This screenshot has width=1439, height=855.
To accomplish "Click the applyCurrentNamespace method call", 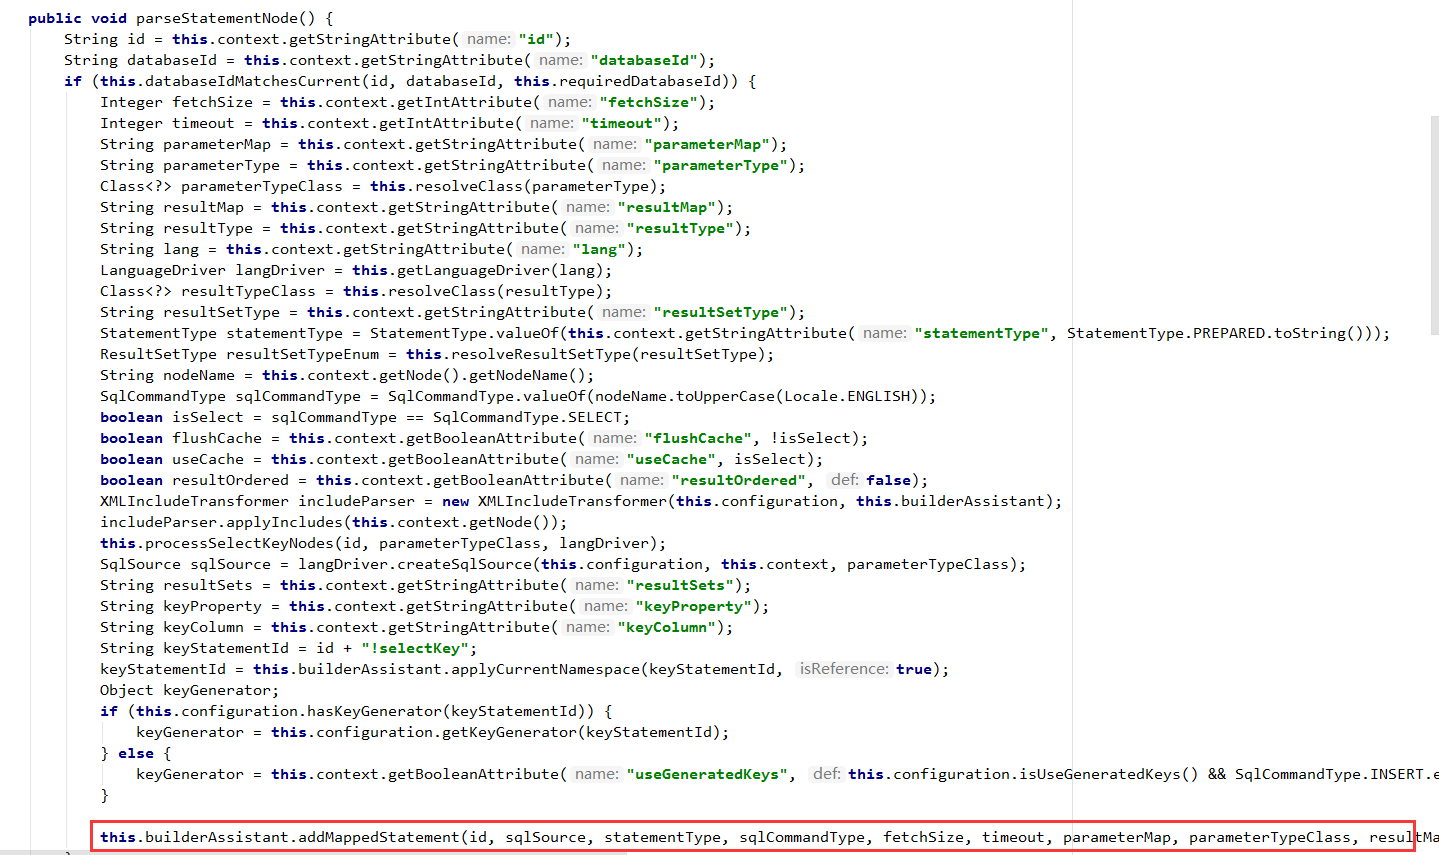I will 541,669.
